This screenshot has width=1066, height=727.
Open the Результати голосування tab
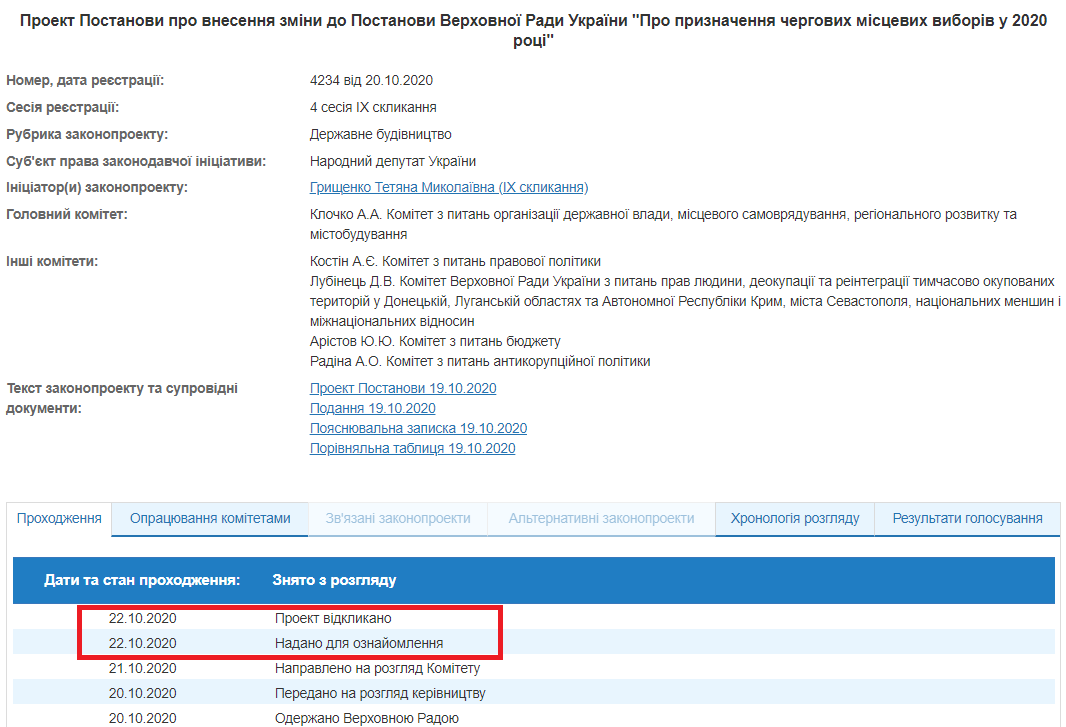pyautogui.click(x=967, y=518)
